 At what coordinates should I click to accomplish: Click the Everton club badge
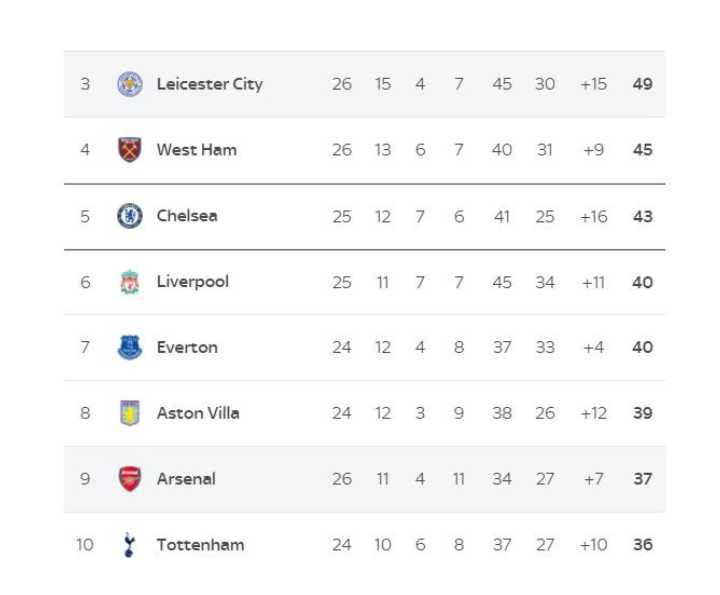[x=130, y=347]
